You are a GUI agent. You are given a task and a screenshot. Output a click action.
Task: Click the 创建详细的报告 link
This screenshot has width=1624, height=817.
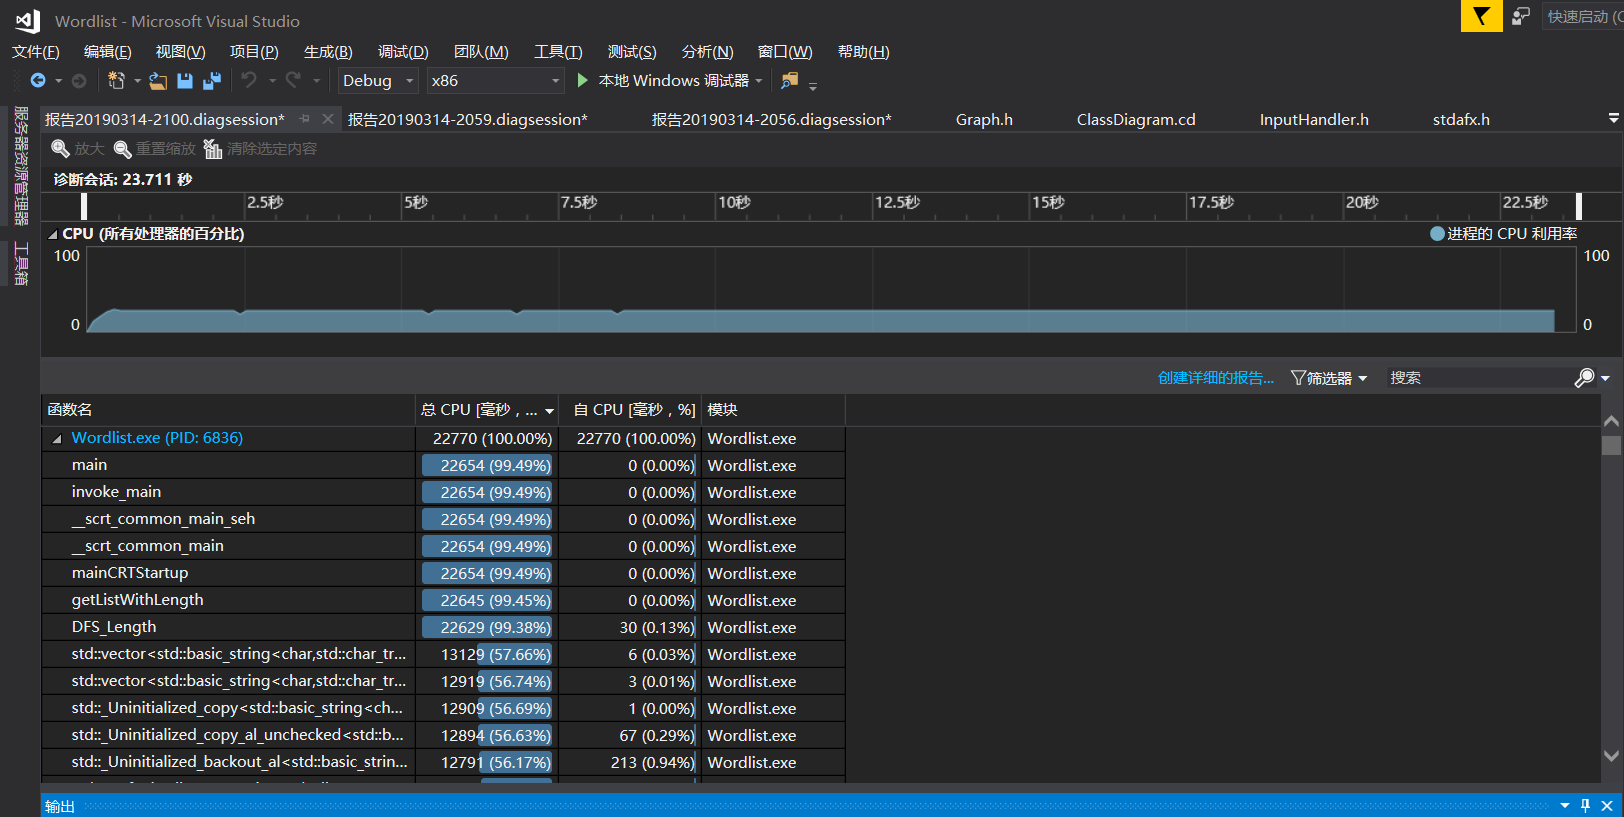coord(1215,378)
